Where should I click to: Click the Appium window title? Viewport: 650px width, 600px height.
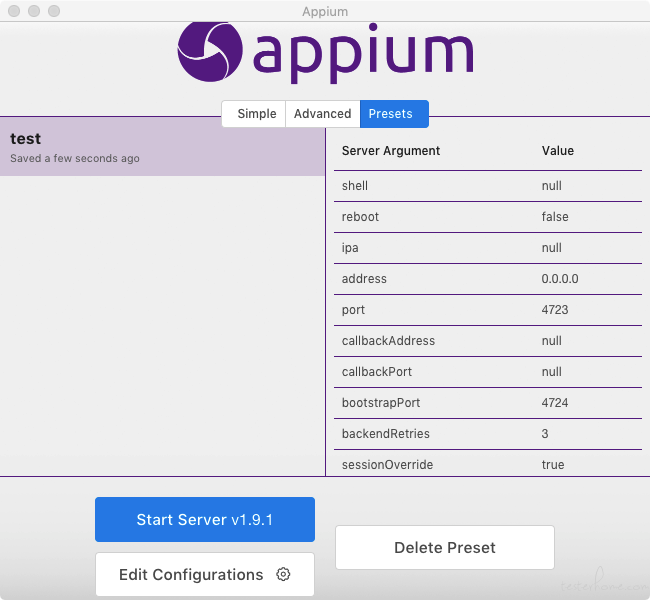click(x=325, y=12)
